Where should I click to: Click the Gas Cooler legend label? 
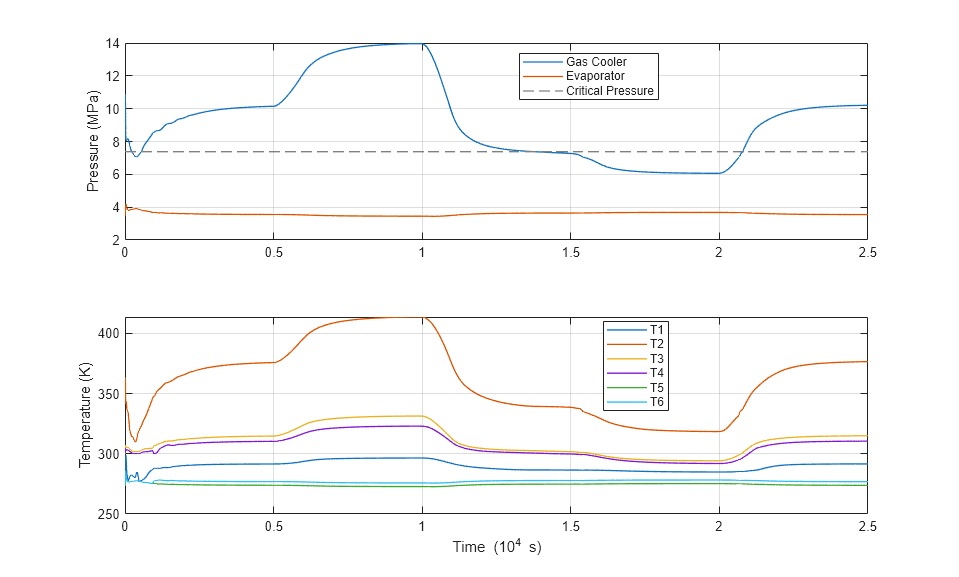596,62
